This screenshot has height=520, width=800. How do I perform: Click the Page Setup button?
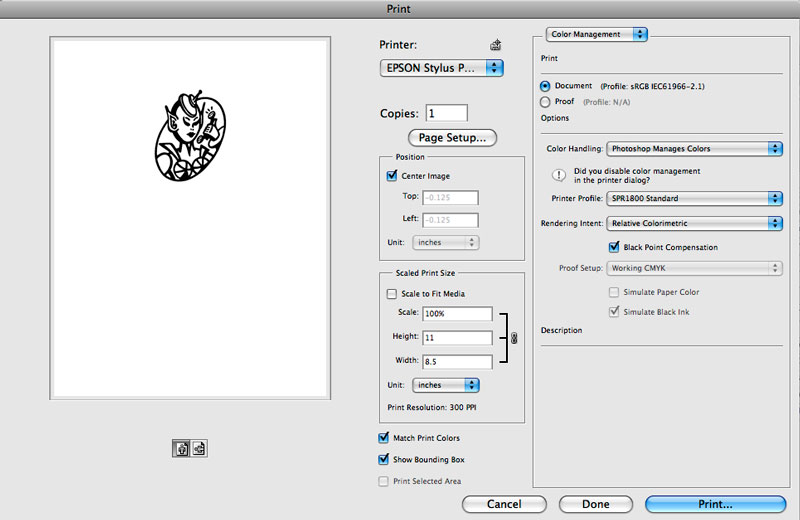pyautogui.click(x=452, y=137)
